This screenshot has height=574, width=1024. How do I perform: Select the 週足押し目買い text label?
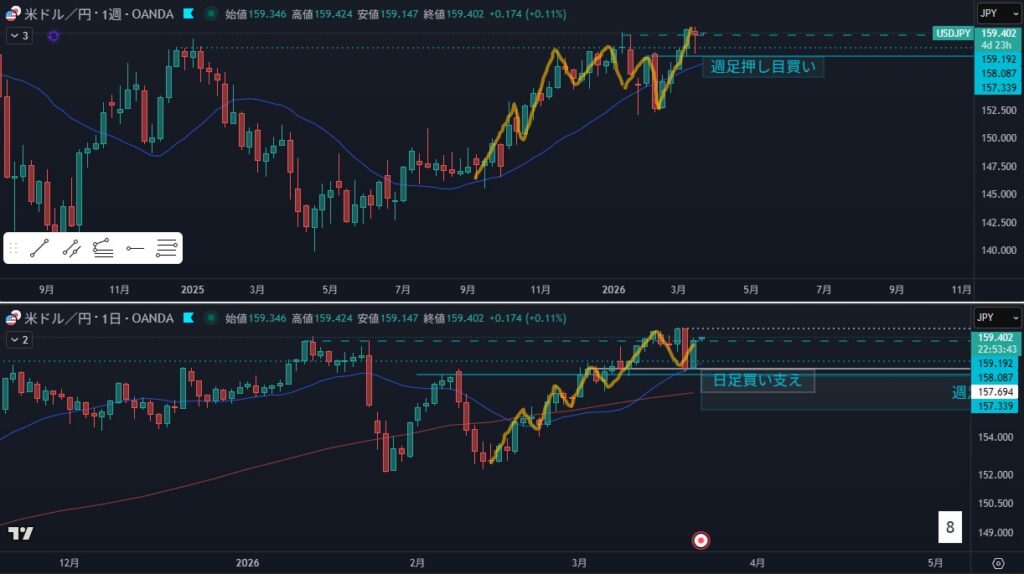(764, 68)
